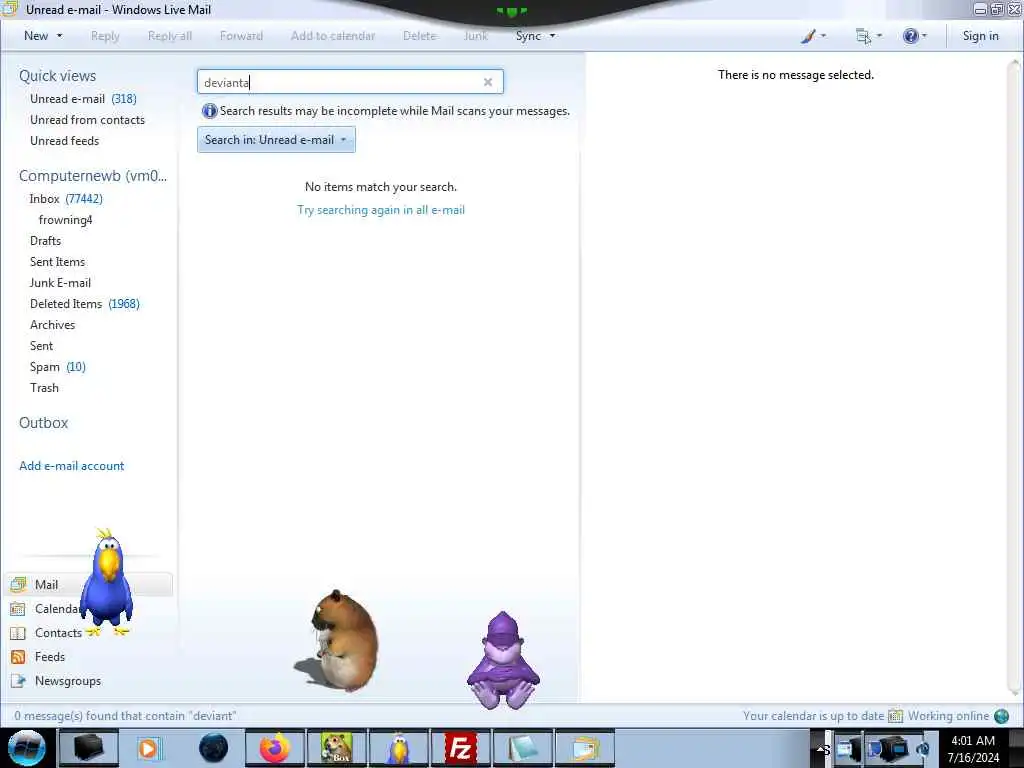Screen dimensions: 1024x768
Task: Open FileZilla from the taskbar
Action: pyautogui.click(x=460, y=748)
